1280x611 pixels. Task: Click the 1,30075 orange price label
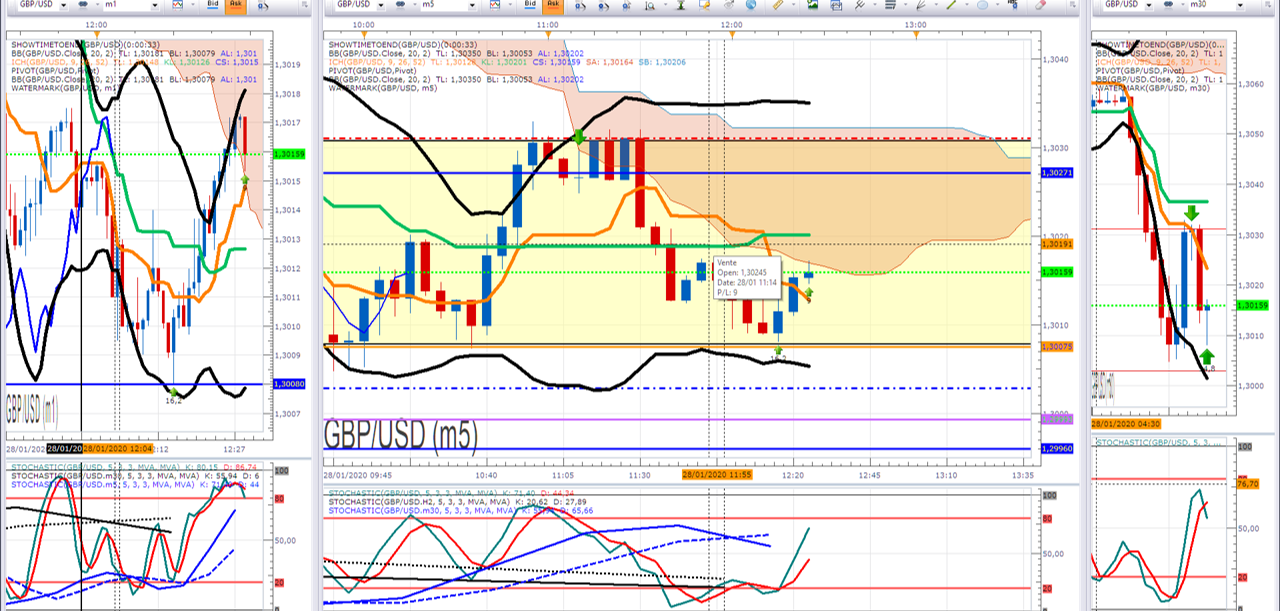coord(1056,346)
